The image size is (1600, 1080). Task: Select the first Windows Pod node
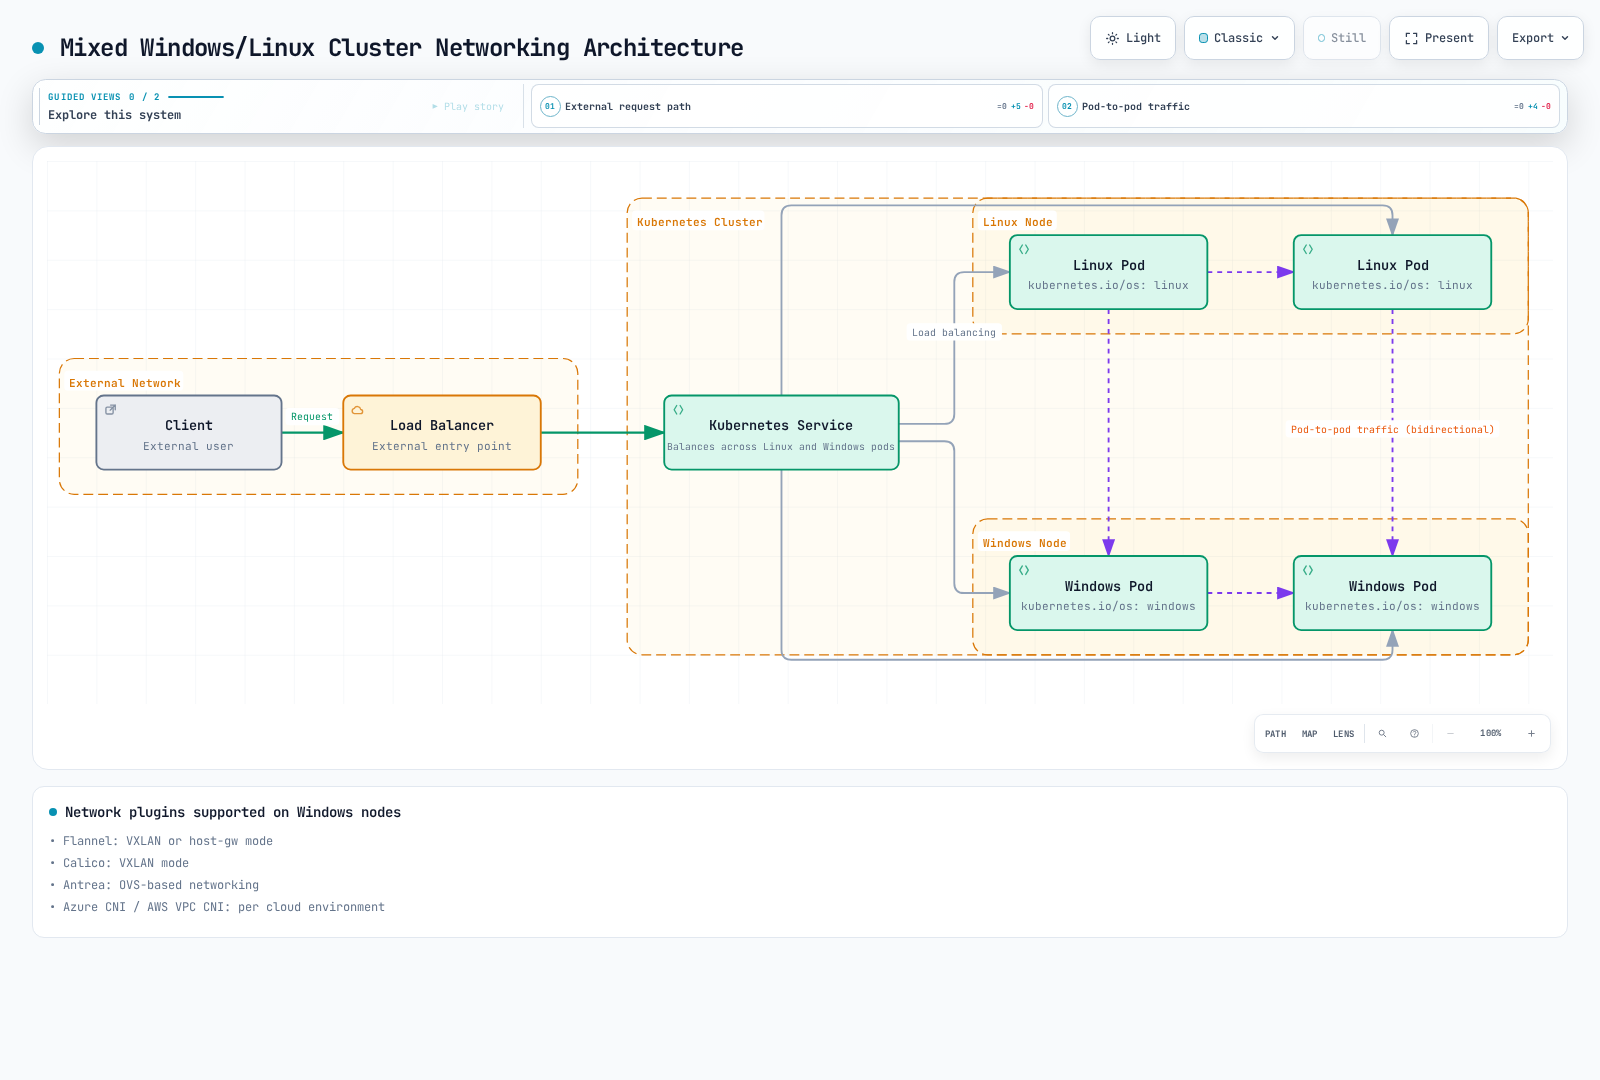click(x=1108, y=593)
